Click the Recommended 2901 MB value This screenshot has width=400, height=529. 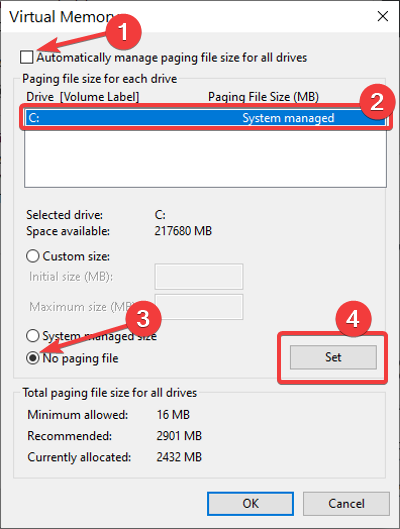[x=179, y=436]
